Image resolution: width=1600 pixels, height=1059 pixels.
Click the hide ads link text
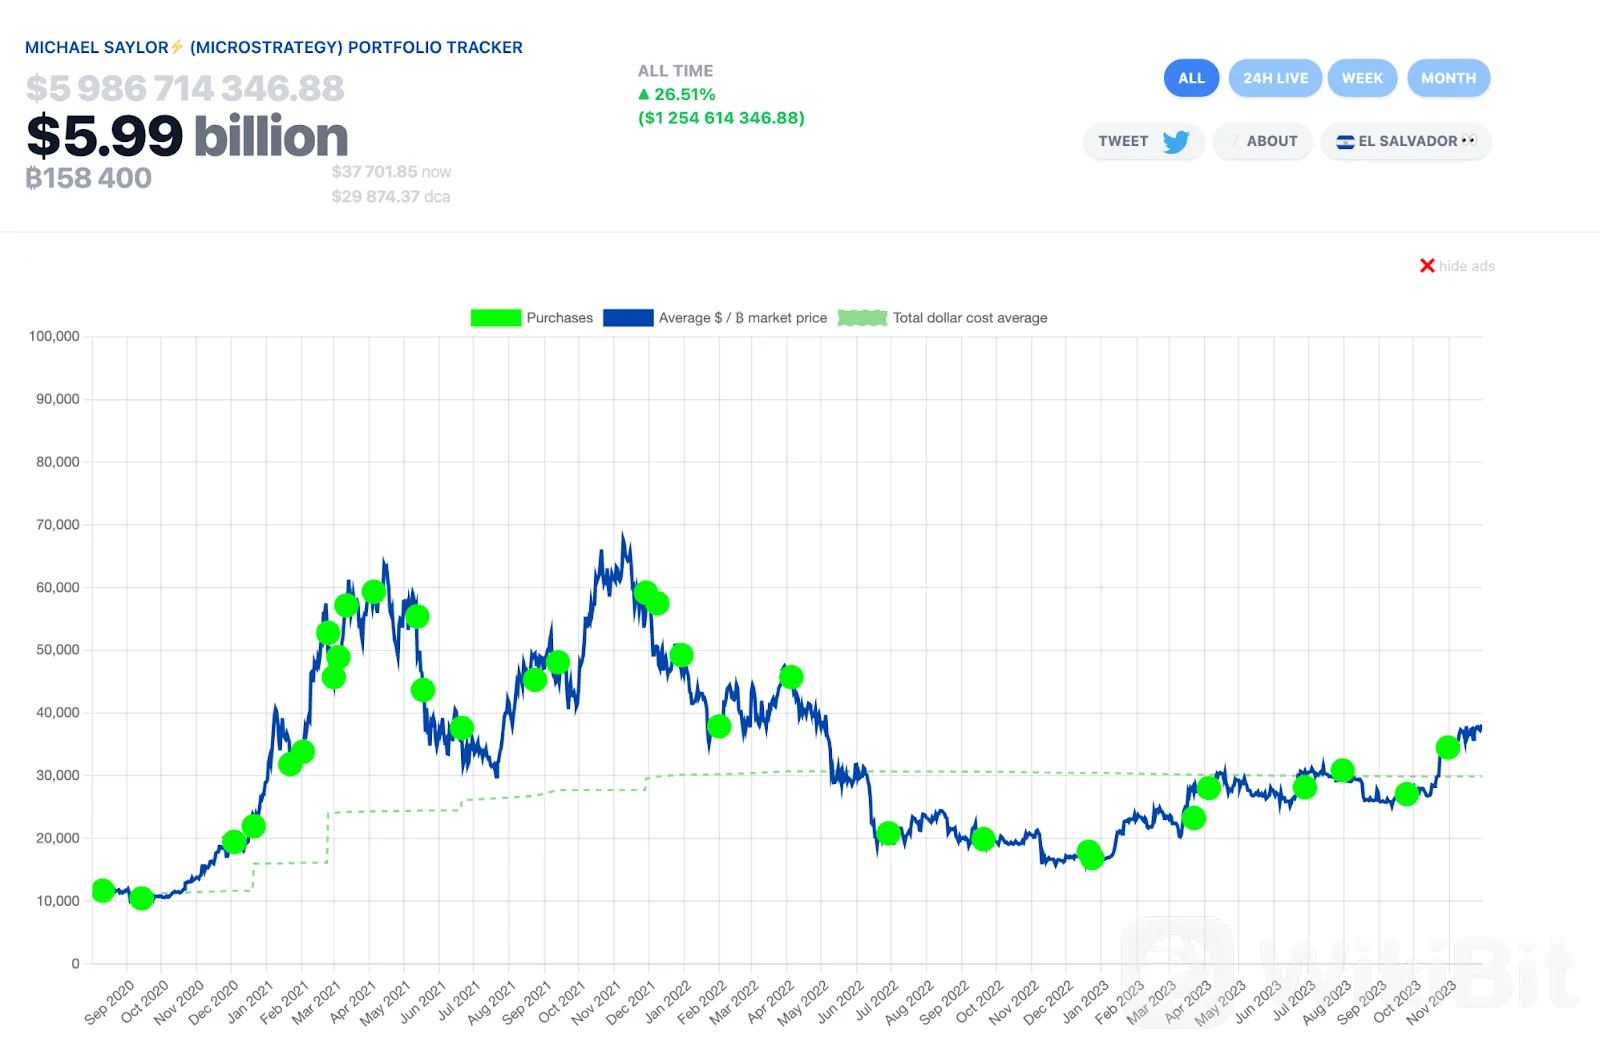[1466, 266]
